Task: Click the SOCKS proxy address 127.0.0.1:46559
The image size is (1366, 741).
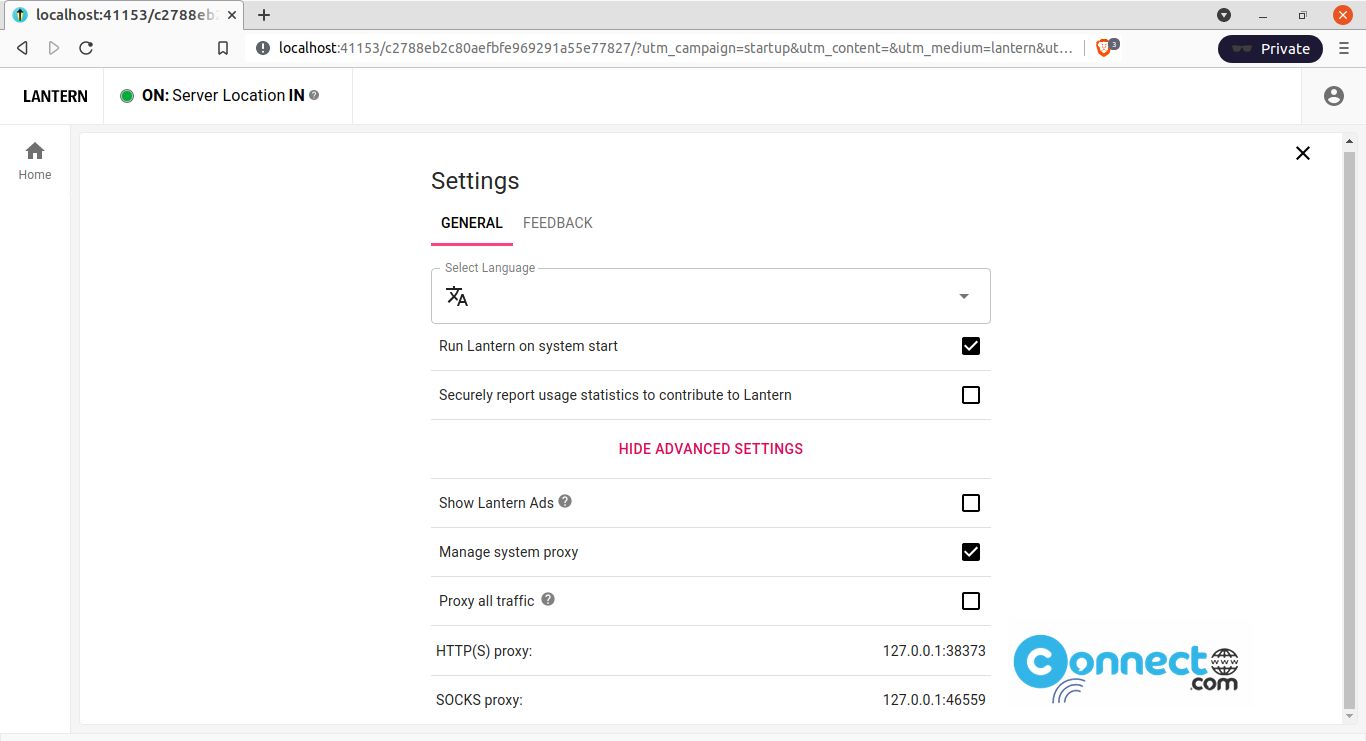Action: (934, 700)
